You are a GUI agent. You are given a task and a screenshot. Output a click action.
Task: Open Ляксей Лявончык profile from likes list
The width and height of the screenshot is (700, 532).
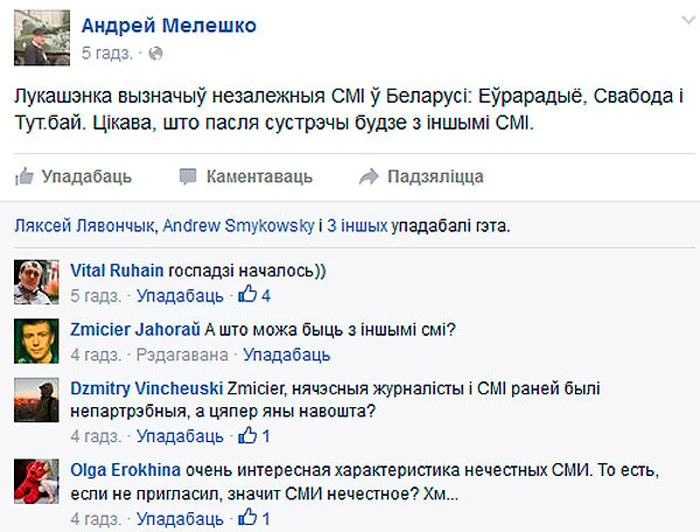point(84,226)
